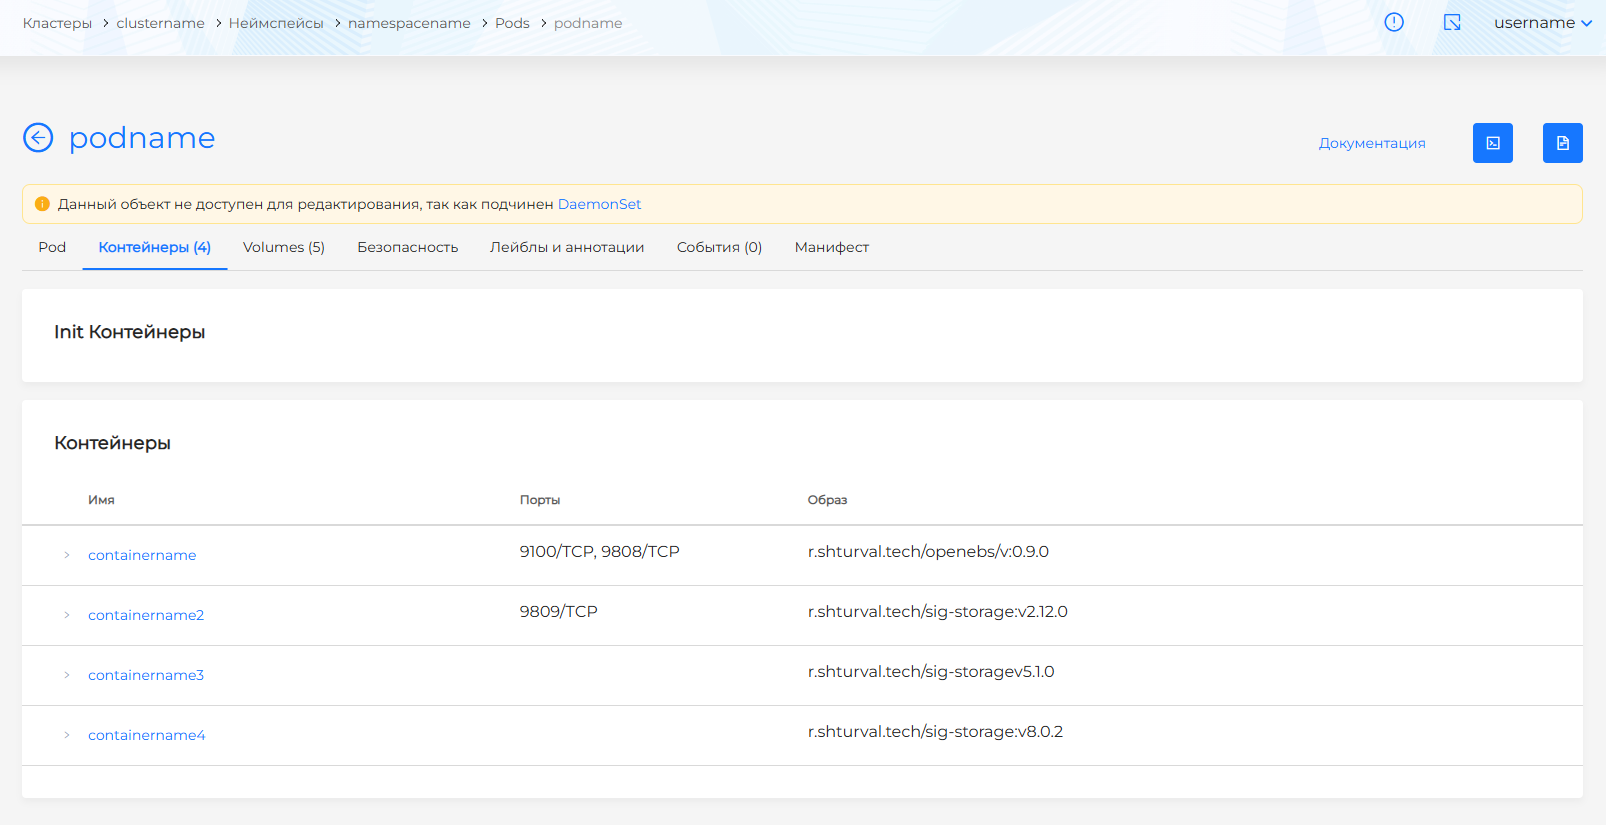Viewport: 1606px width, 825px height.
Task: Open the username dropdown menu
Action: [1542, 23]
